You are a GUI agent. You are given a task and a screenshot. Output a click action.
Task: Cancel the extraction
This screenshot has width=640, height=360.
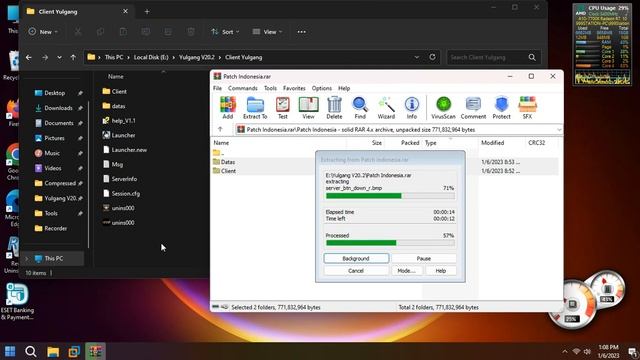(356, 271)
